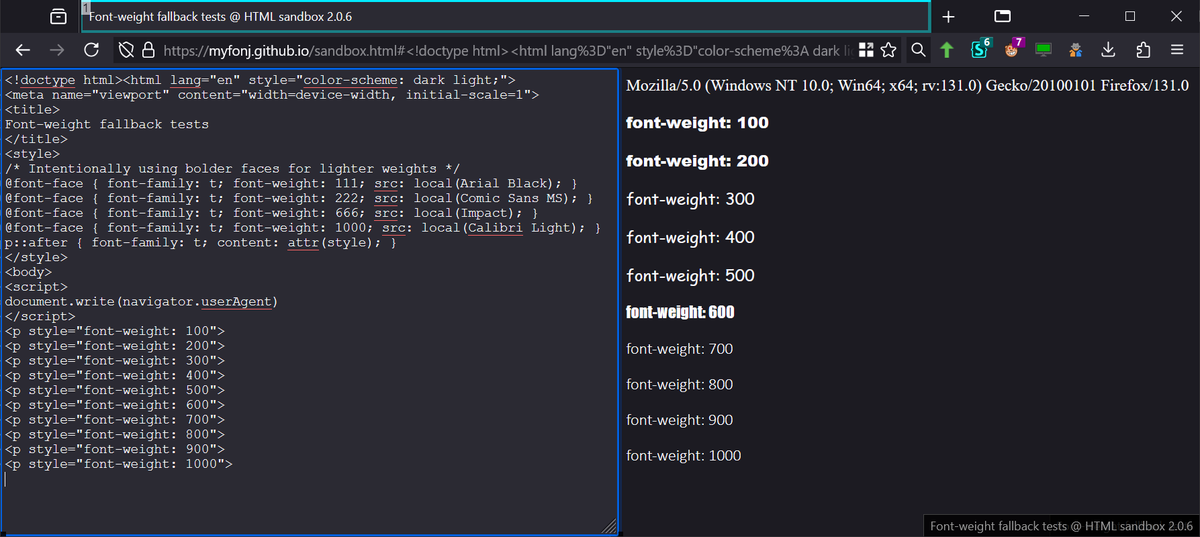Open the Downloads panel
1200x537 pixels.
click(1108, 50)
